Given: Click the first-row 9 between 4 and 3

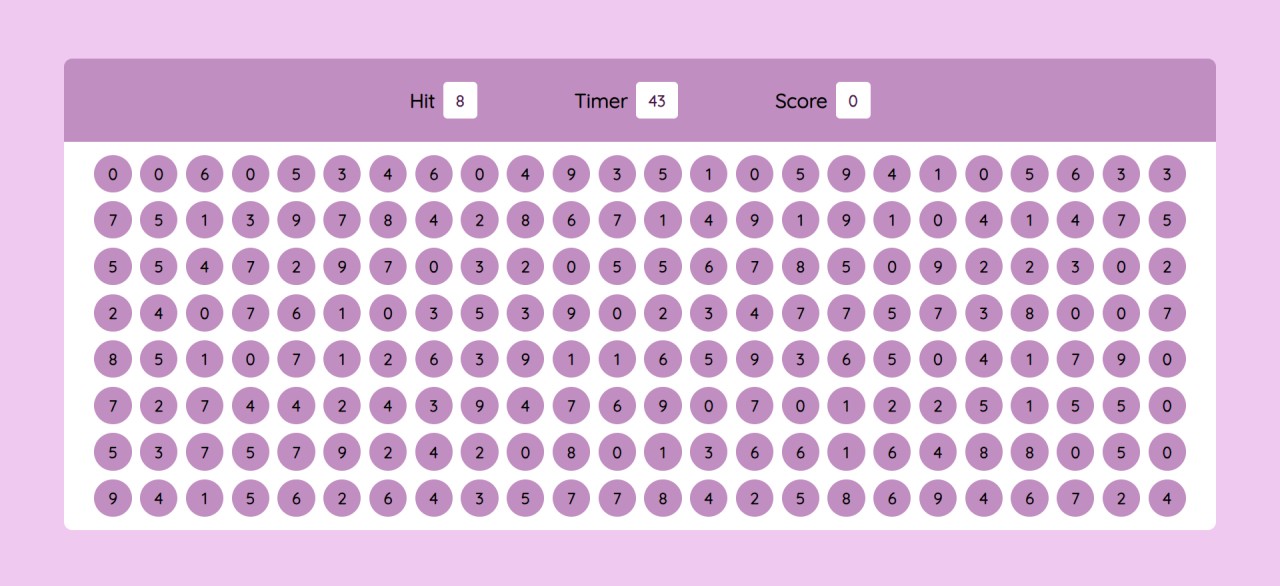Looking at the screenshot, I should point(572,174).
